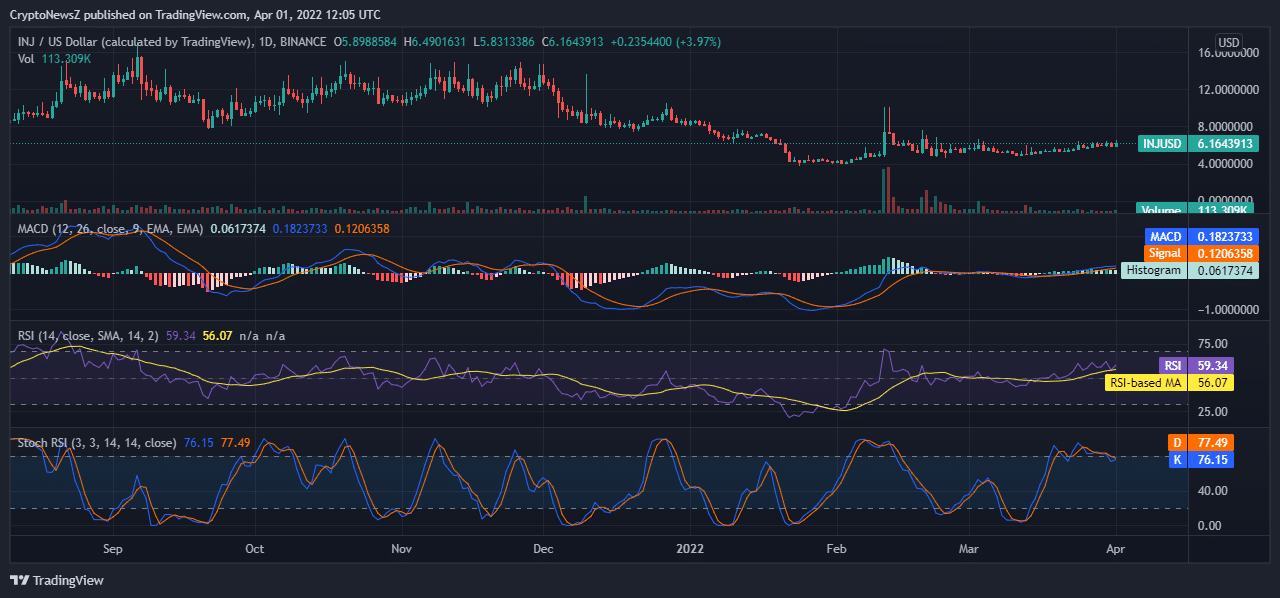1280x598 pixels.
Task: Click the Vol 113.309K indicator legend
Action: (54, 59)
